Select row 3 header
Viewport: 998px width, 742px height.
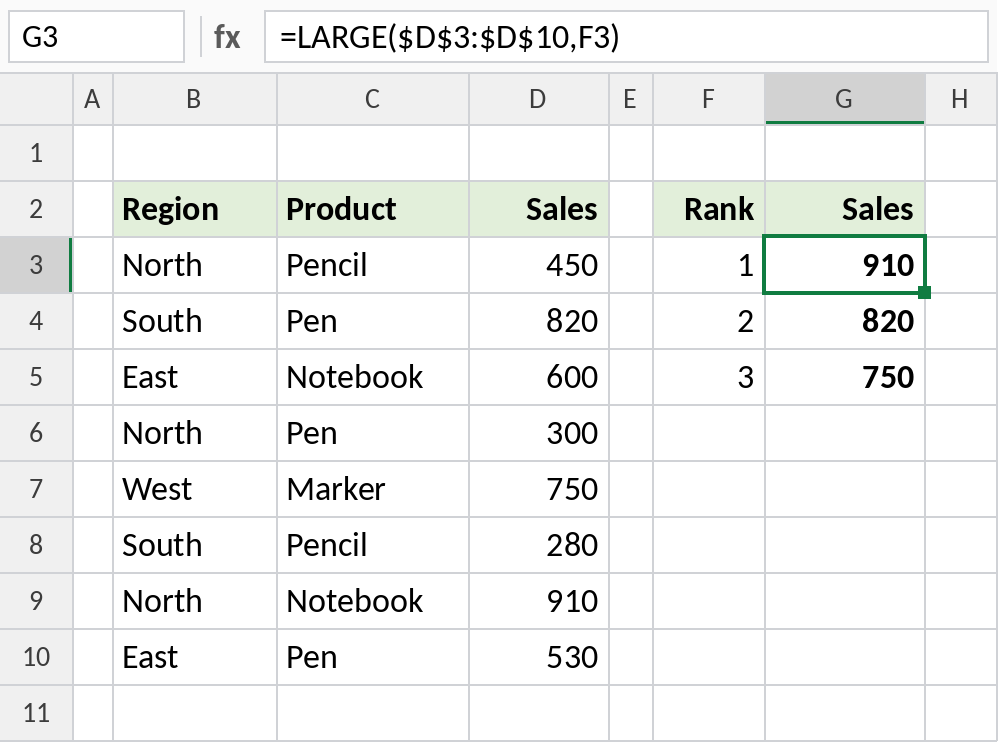click(x=36, y=265)
